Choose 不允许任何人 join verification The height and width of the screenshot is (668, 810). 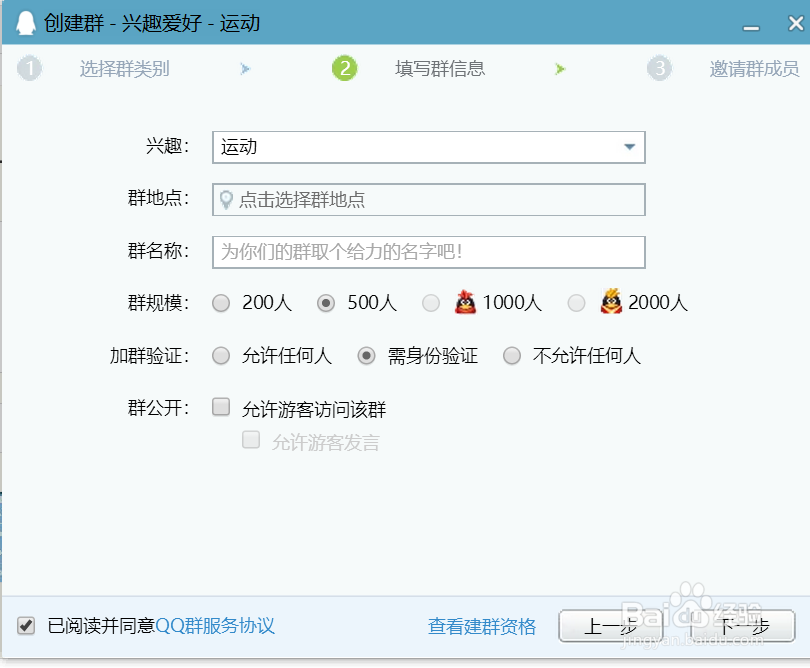(512, 356)
